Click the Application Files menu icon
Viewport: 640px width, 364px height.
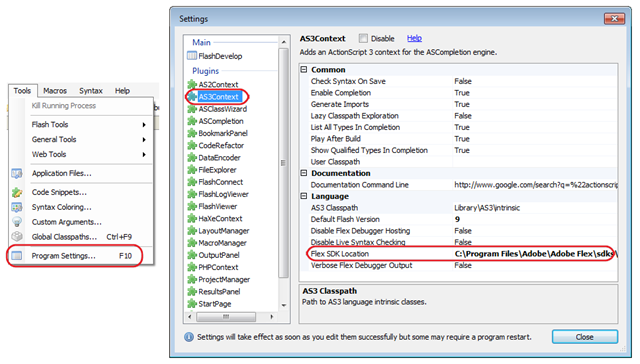point(17,173)
